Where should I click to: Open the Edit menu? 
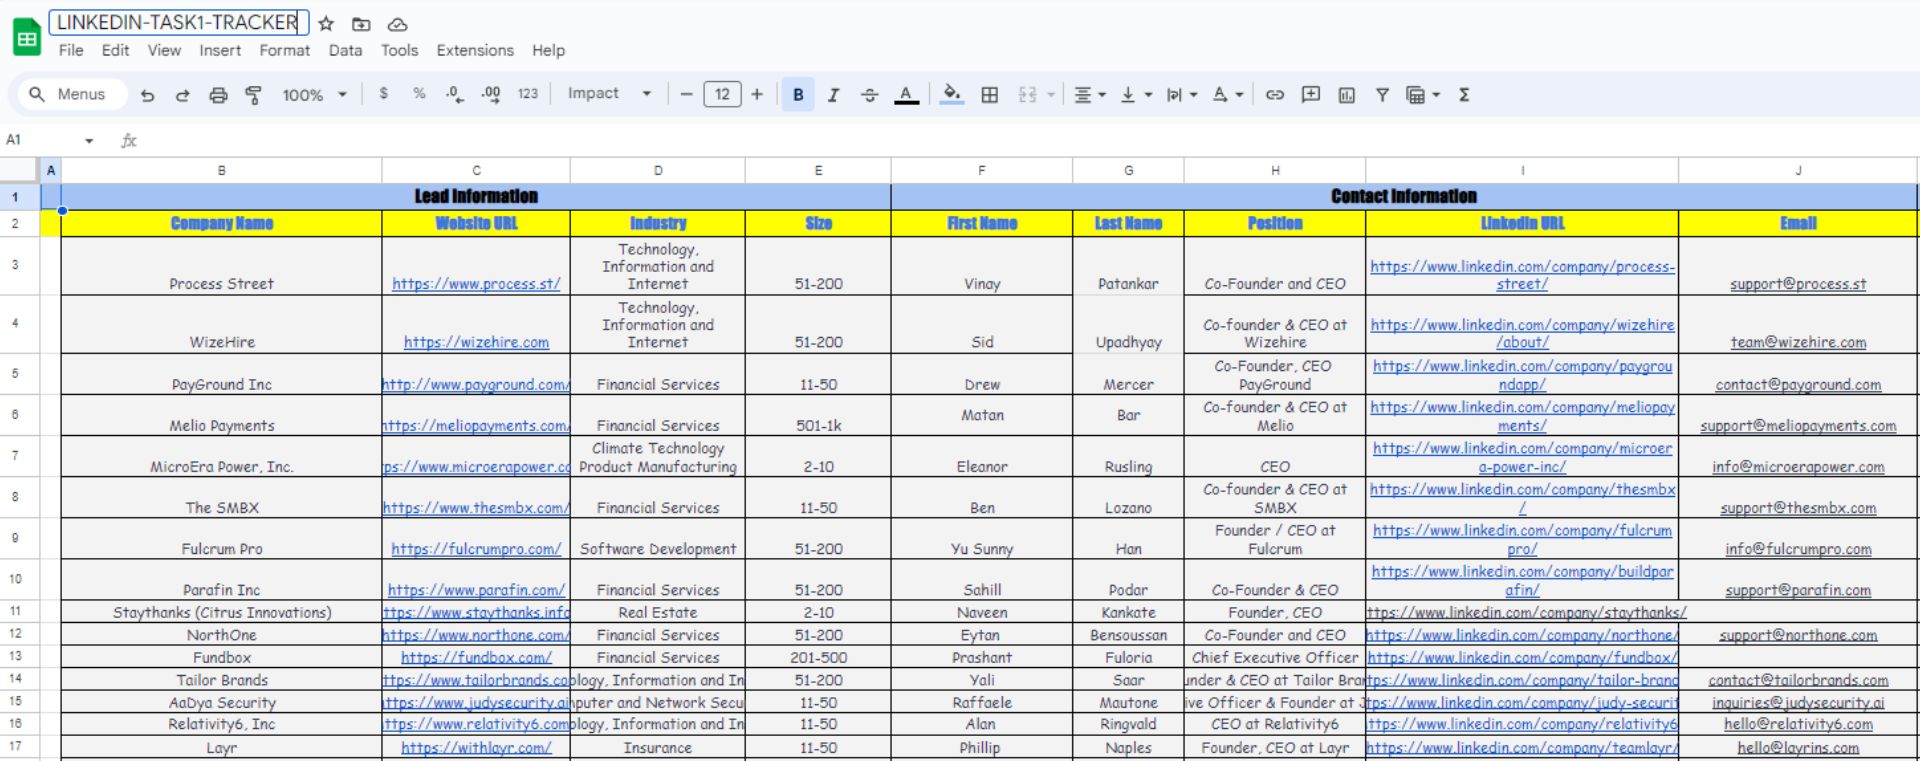coord(115,50)
